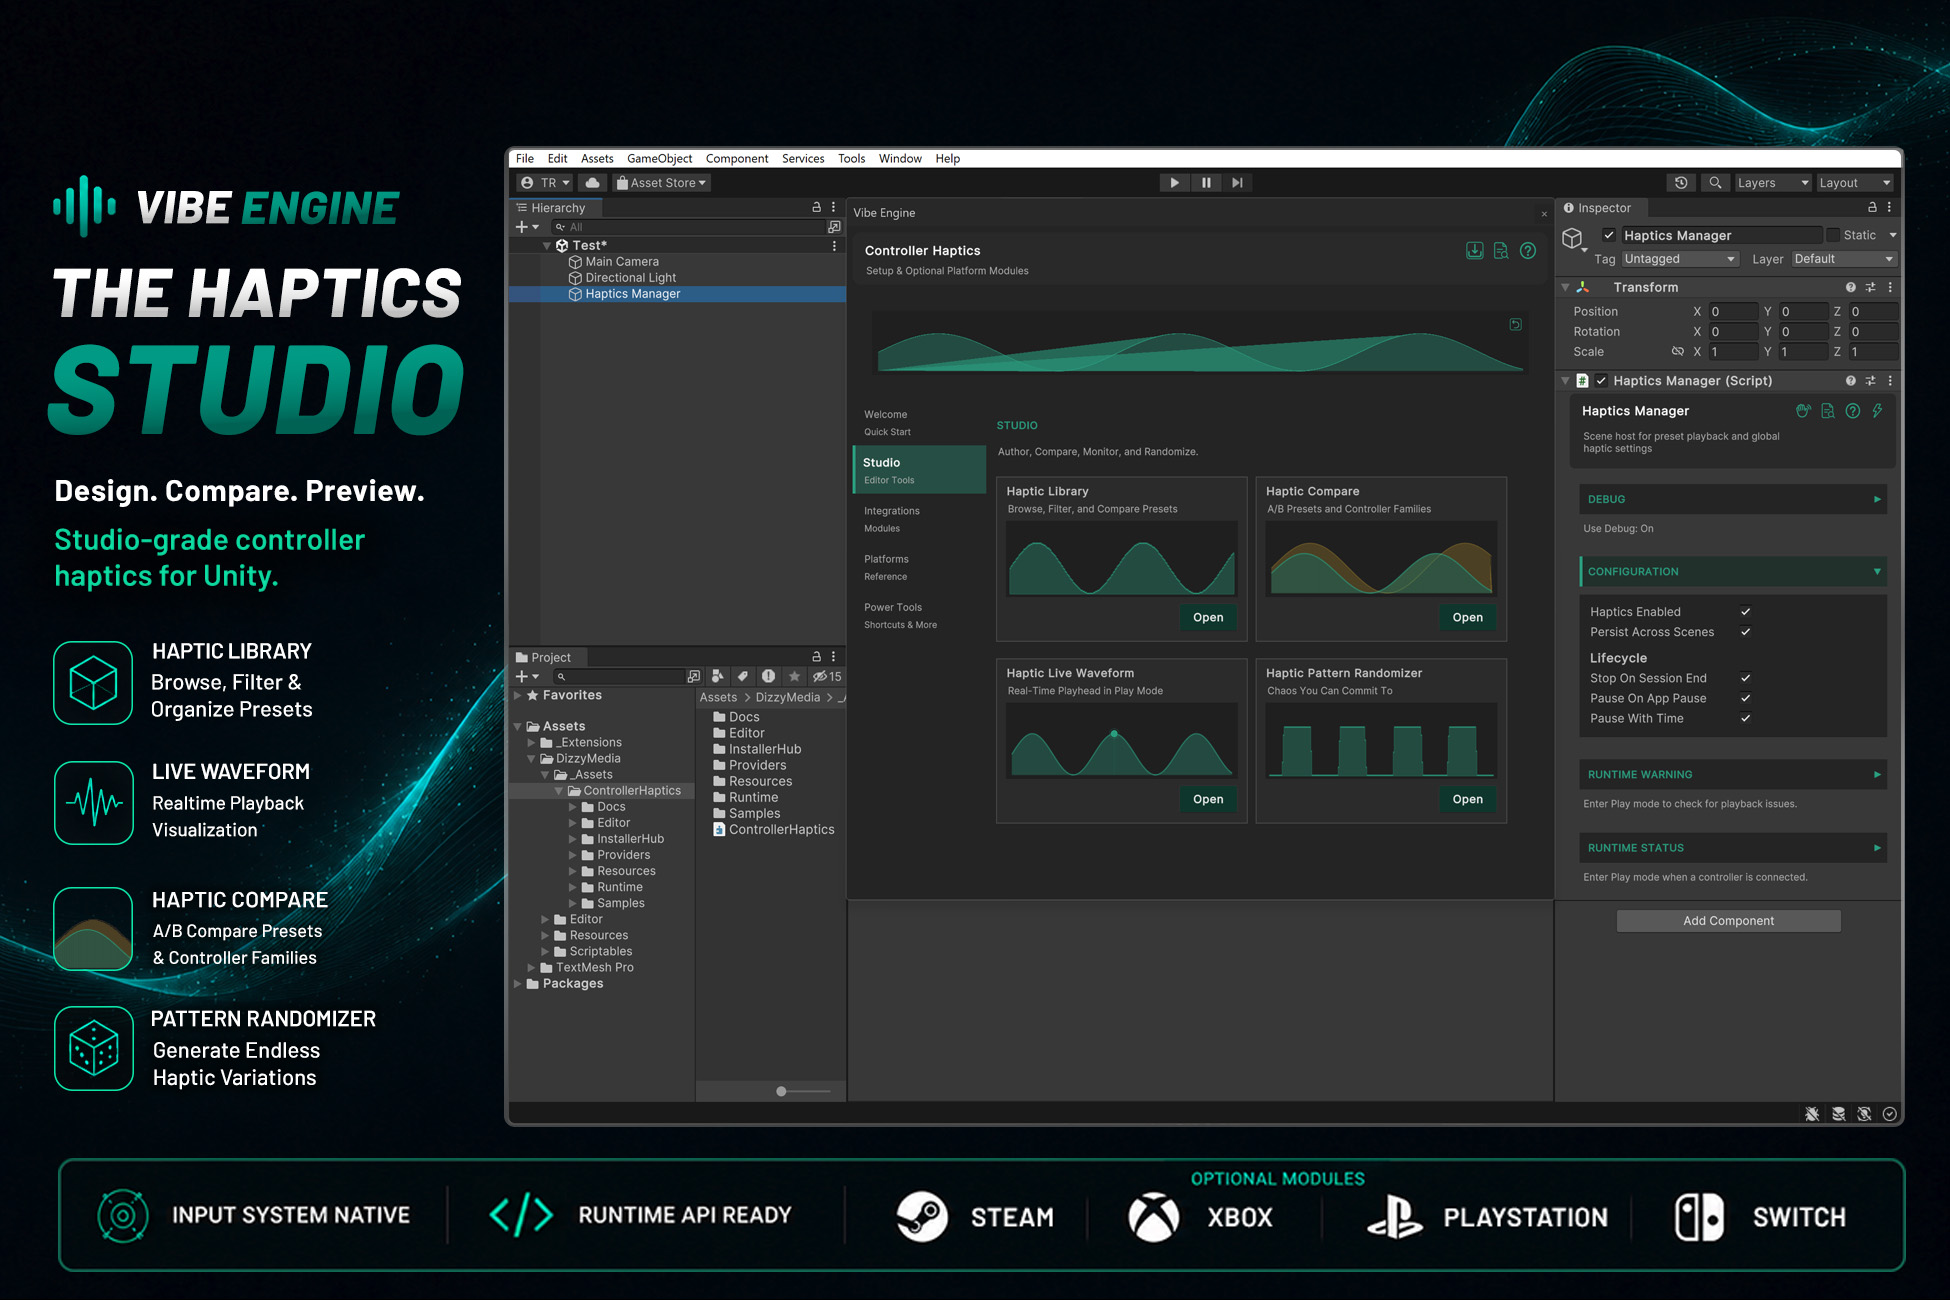Image resolution: width=1950 pixels, height=1300 pixels.
Task: Click Project search by label tag icon
Action: pyautogui.click(x=742, y=677)
